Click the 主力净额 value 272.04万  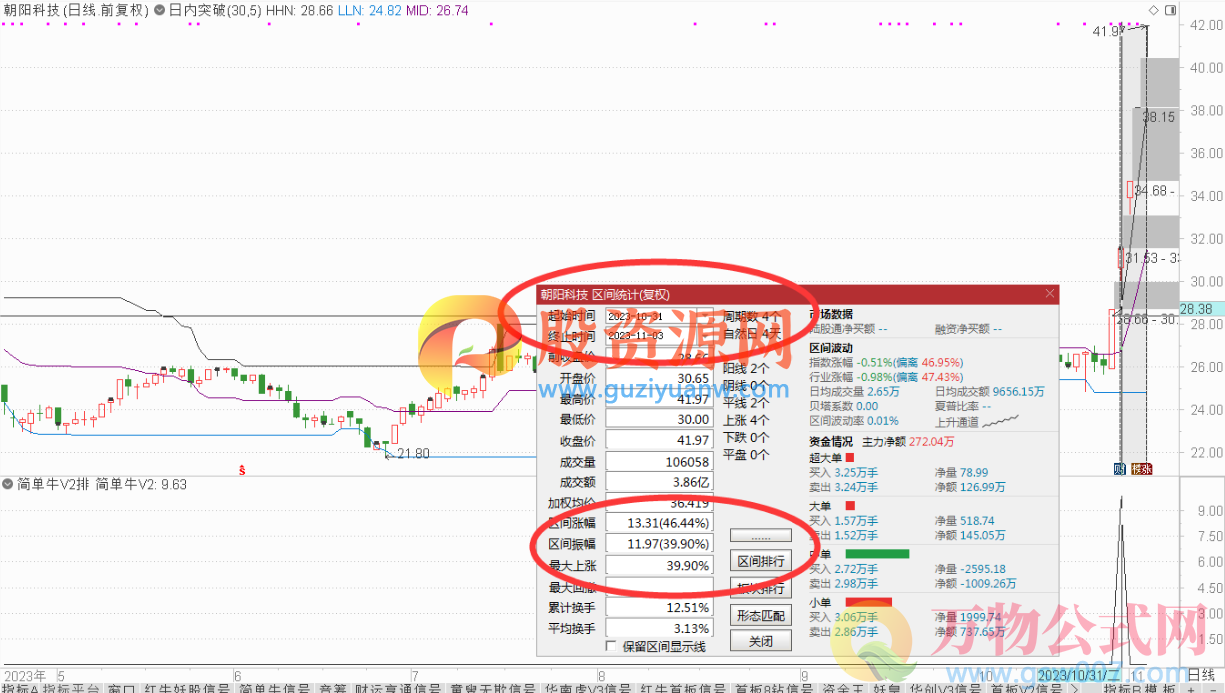[x=932, y=441]
